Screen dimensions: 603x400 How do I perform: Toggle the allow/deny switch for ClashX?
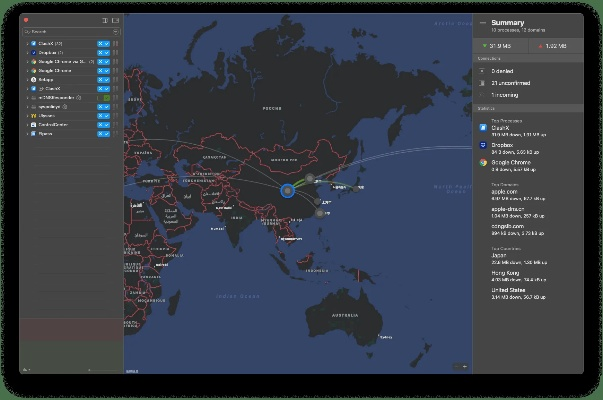coord(103,44)
